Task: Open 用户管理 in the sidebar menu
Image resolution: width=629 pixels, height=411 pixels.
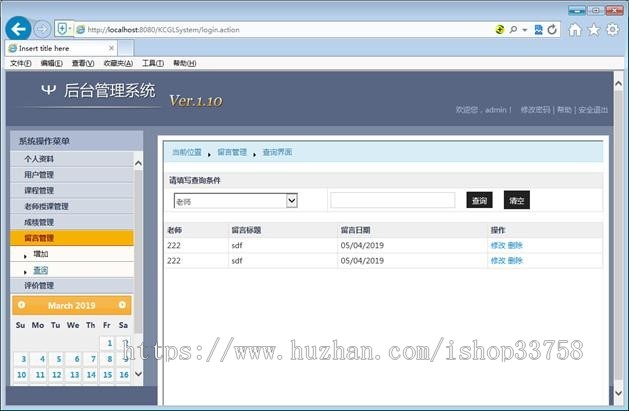Action: tap(72, 175)
